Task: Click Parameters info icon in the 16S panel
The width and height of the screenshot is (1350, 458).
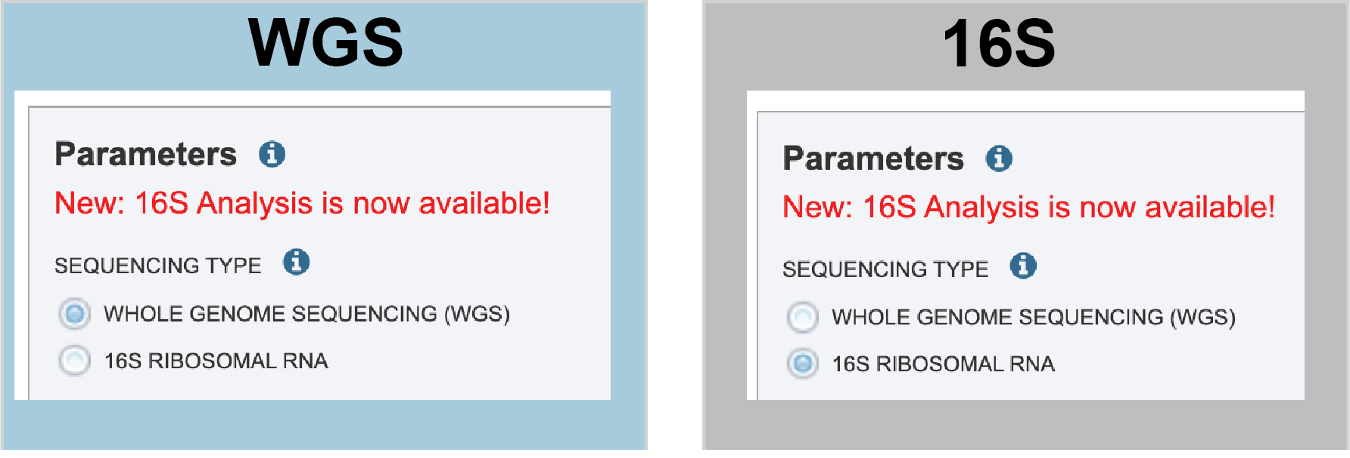Action: point(999,159)
